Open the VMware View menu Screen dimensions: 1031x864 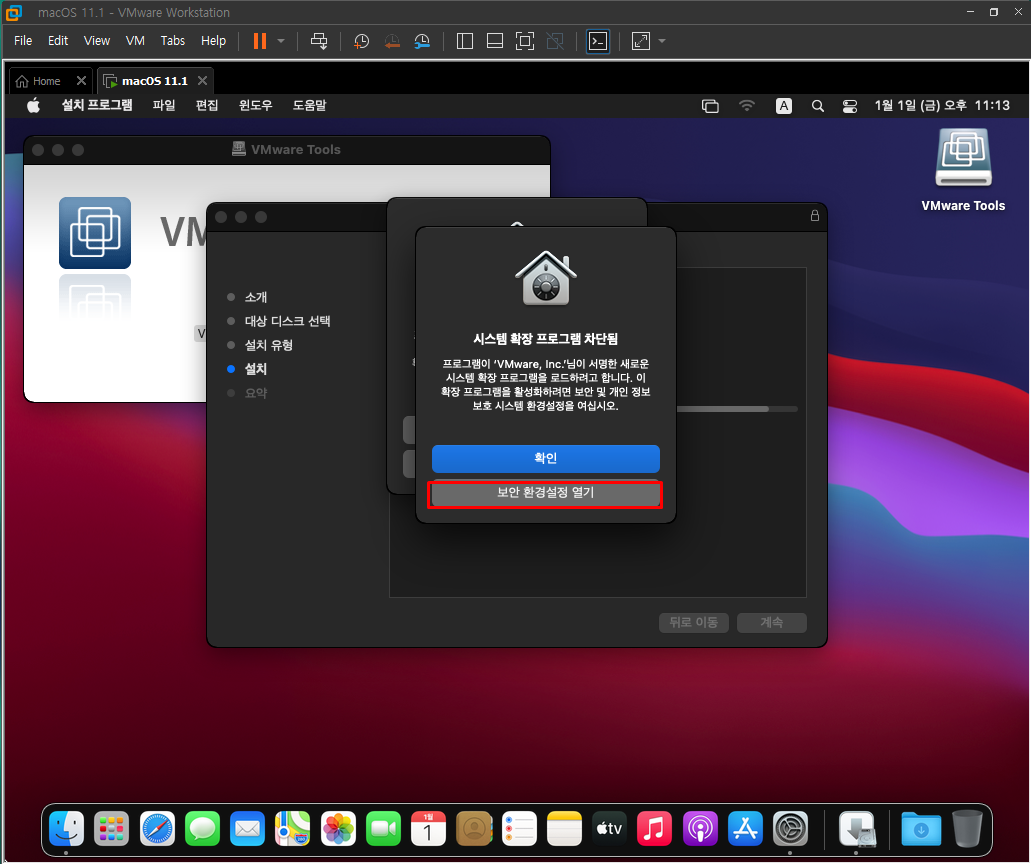point(97,41)
